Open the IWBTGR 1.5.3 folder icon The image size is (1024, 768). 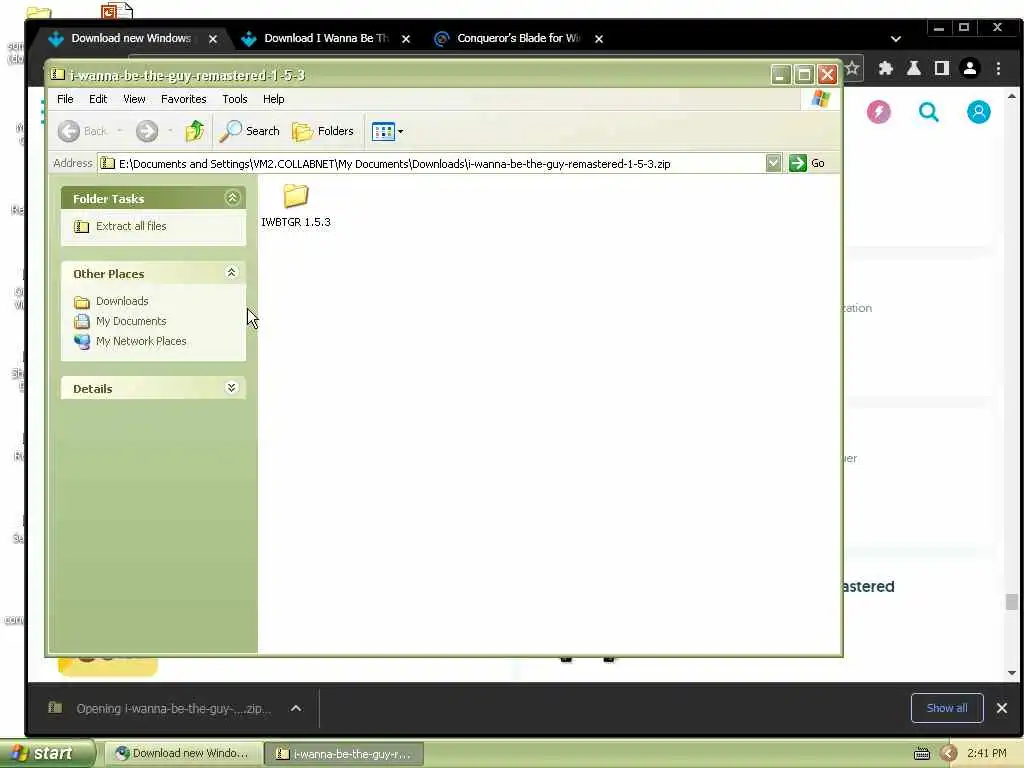coord(295,196)
